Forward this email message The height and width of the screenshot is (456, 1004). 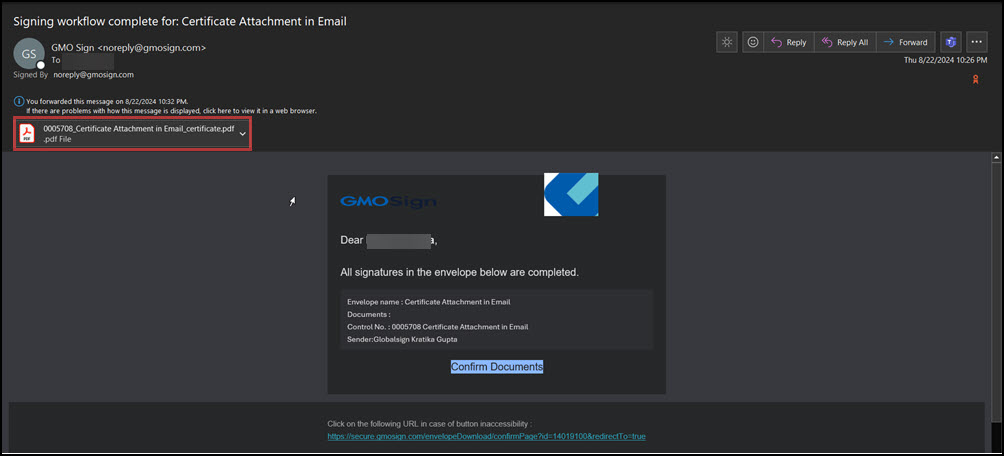[905, 42]
